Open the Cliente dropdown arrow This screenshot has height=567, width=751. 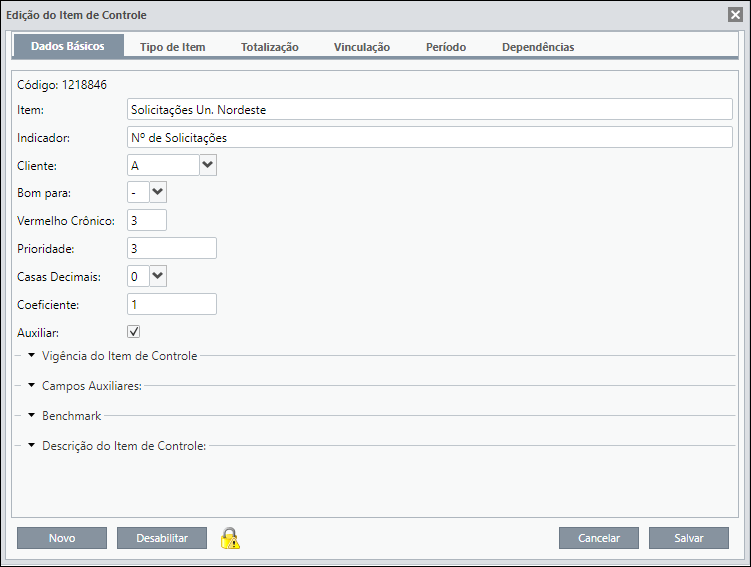point(208,165)
